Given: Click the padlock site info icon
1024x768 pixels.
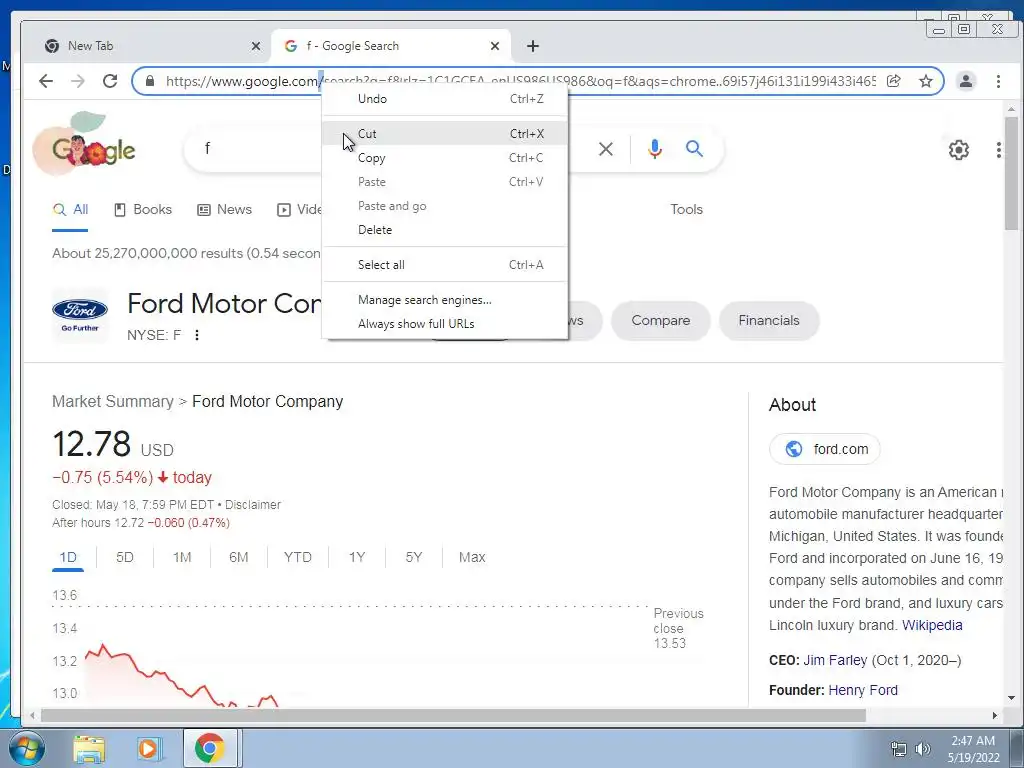Looking at the screenshot, I should pos(150,81).
